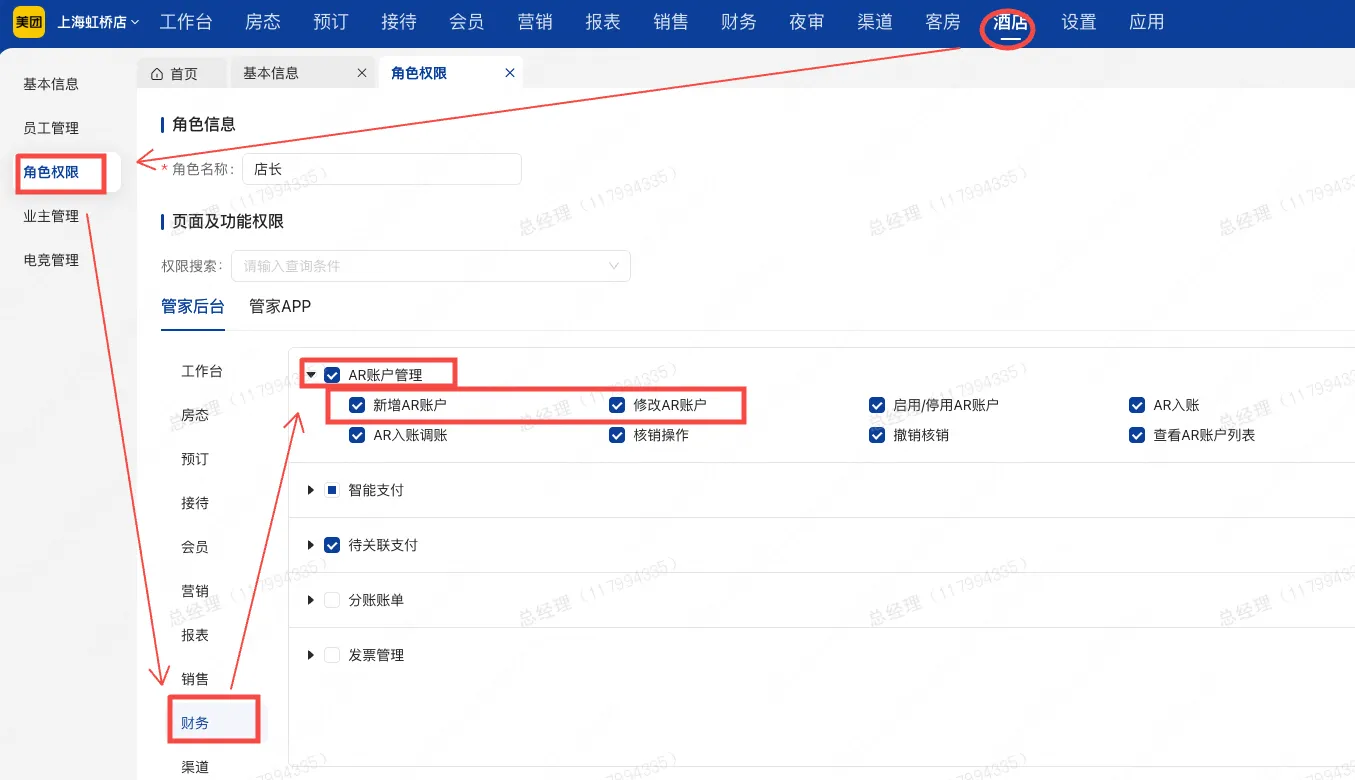
Task: Switch to the 管家APP tab
Action: coord(279,307)
